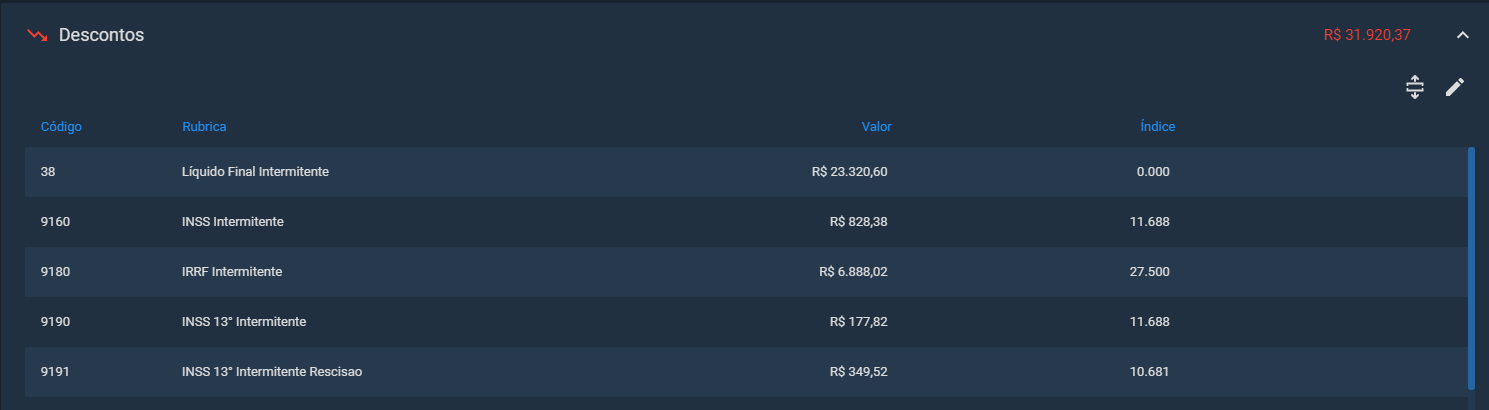Sort by the Valor column header
Viewport: 1489px width, 410px height.
coord(877,127)
